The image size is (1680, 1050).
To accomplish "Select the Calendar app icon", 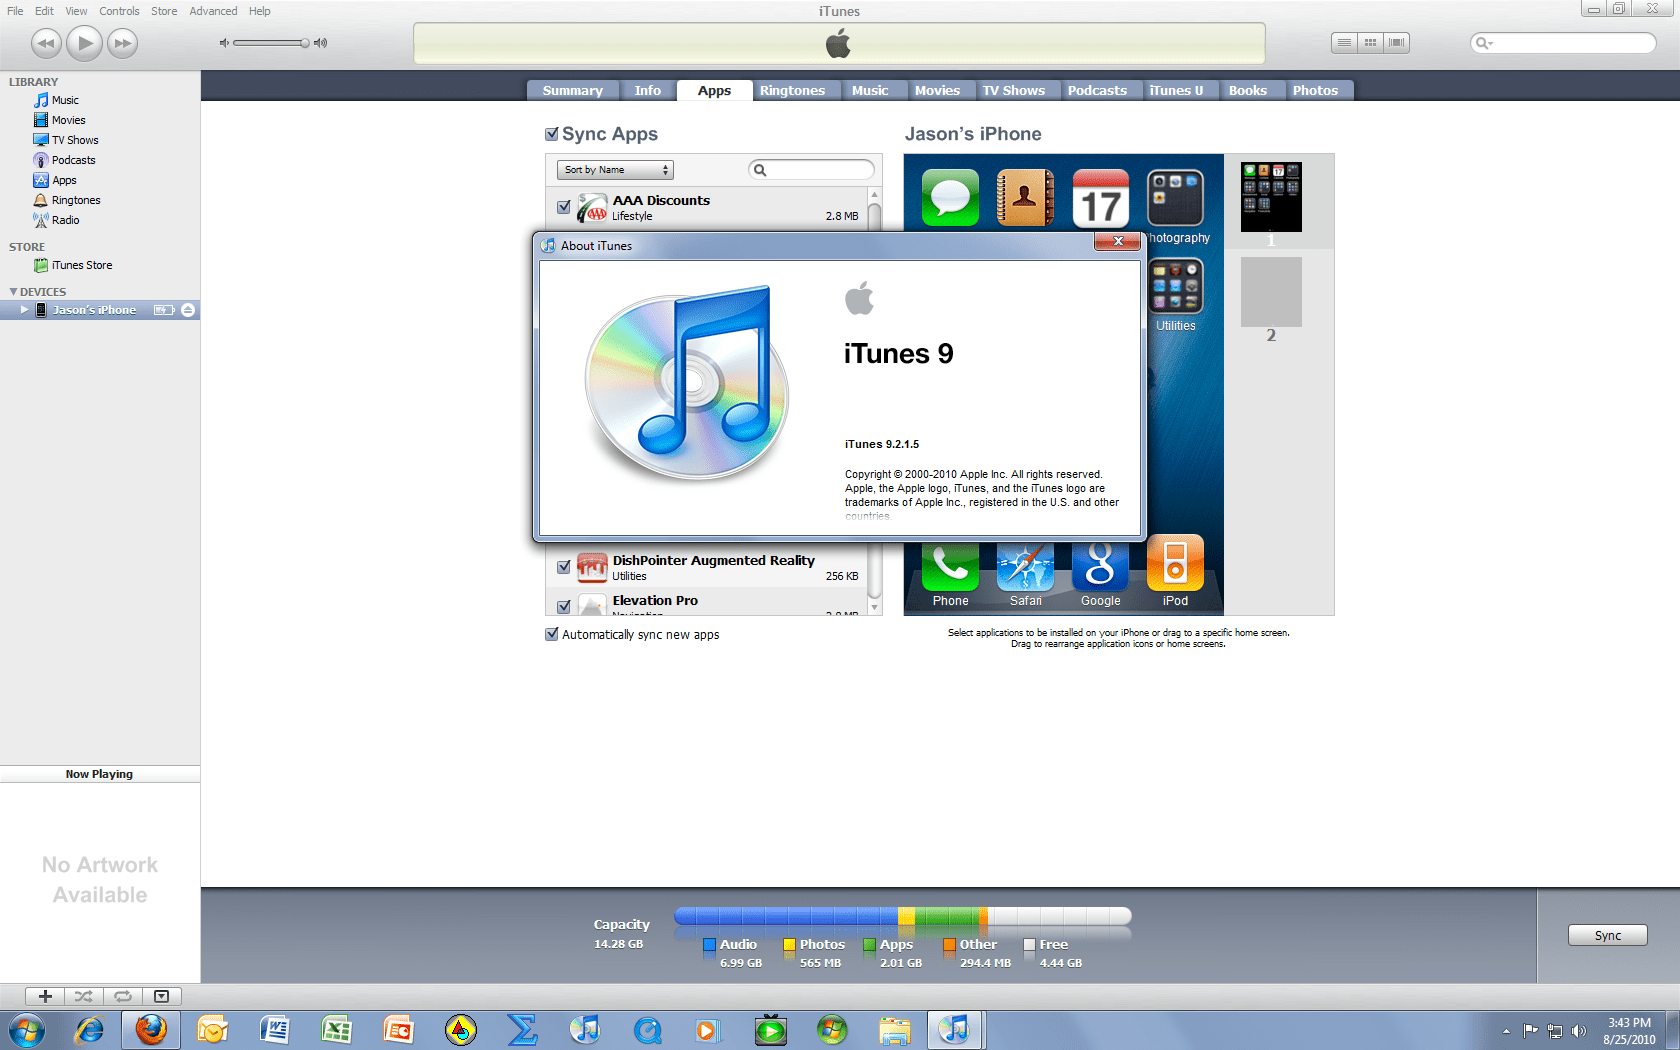I will (1100, 197).
